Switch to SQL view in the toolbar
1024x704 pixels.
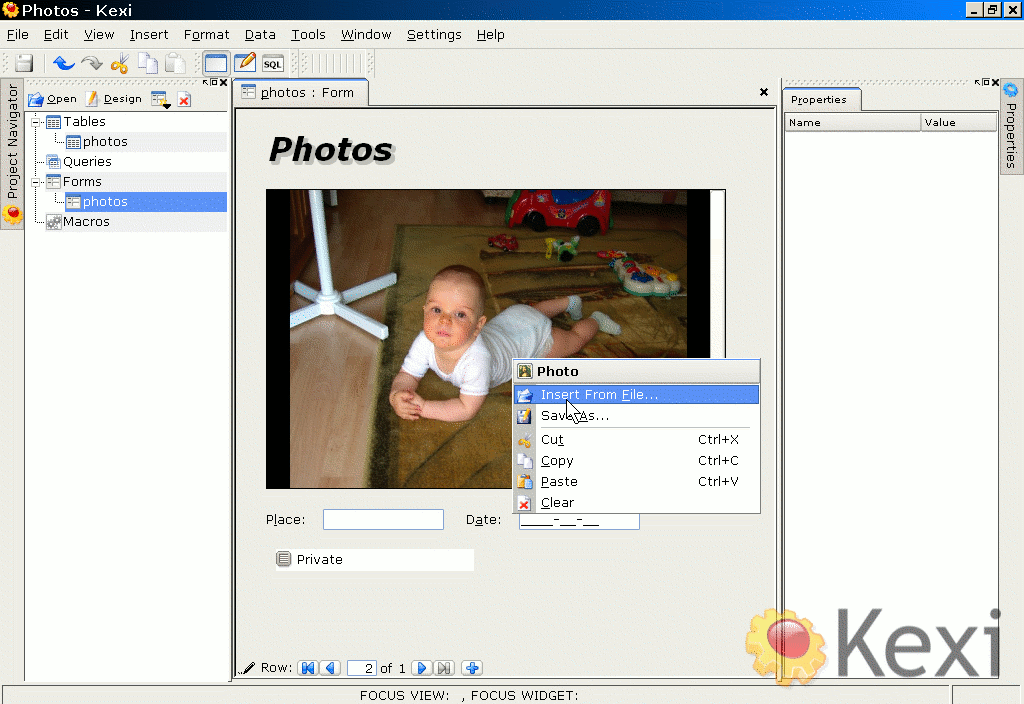[x=272, y=63]
